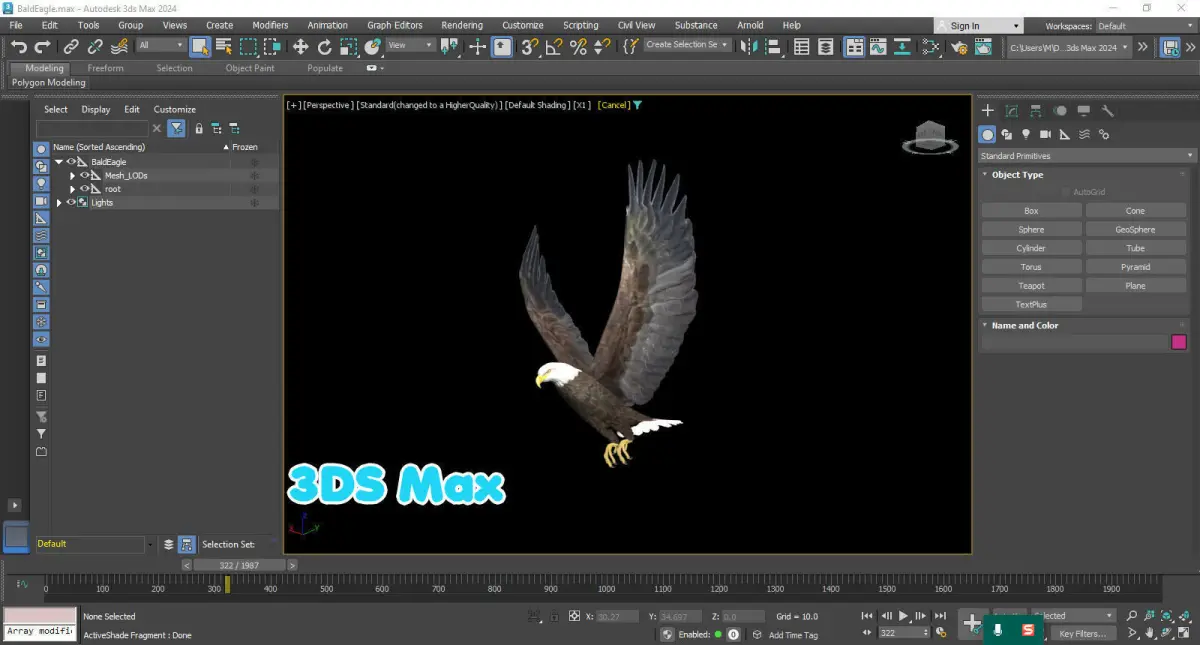The height and width of the screenshot is (645, 1200).
Task: Open the Schematic View icon
Action: pos(930,46)
